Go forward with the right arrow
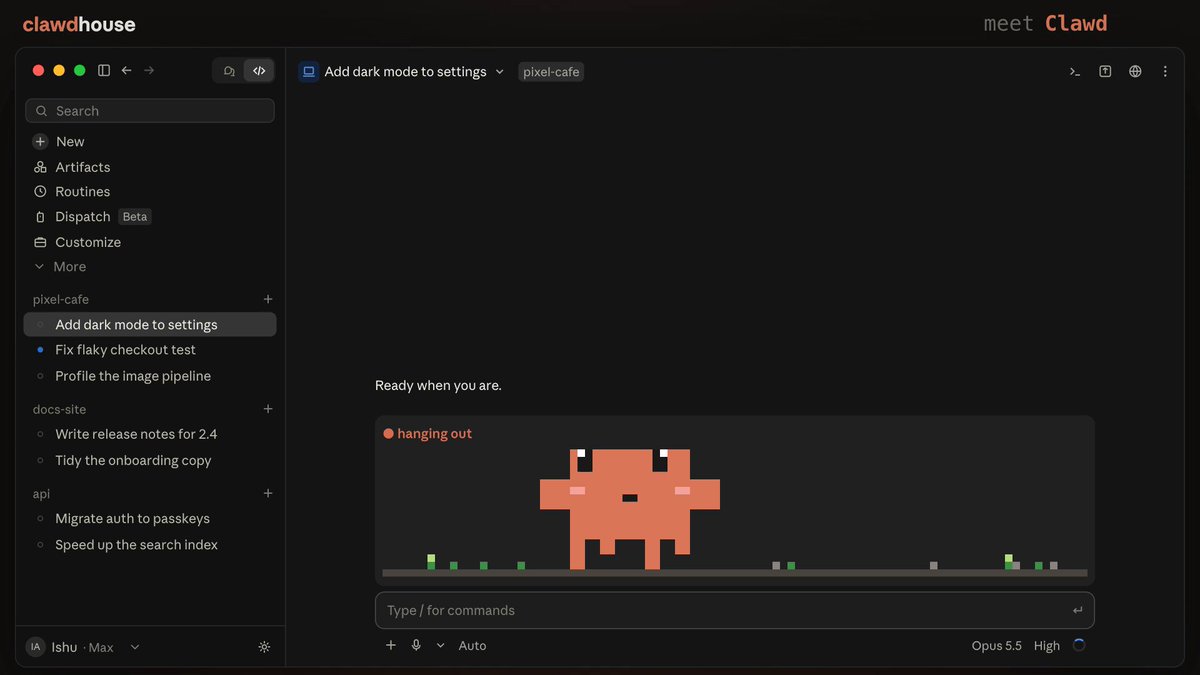Screen dimensions: 1200x675 pyautogui.click(x=149, y=71)
